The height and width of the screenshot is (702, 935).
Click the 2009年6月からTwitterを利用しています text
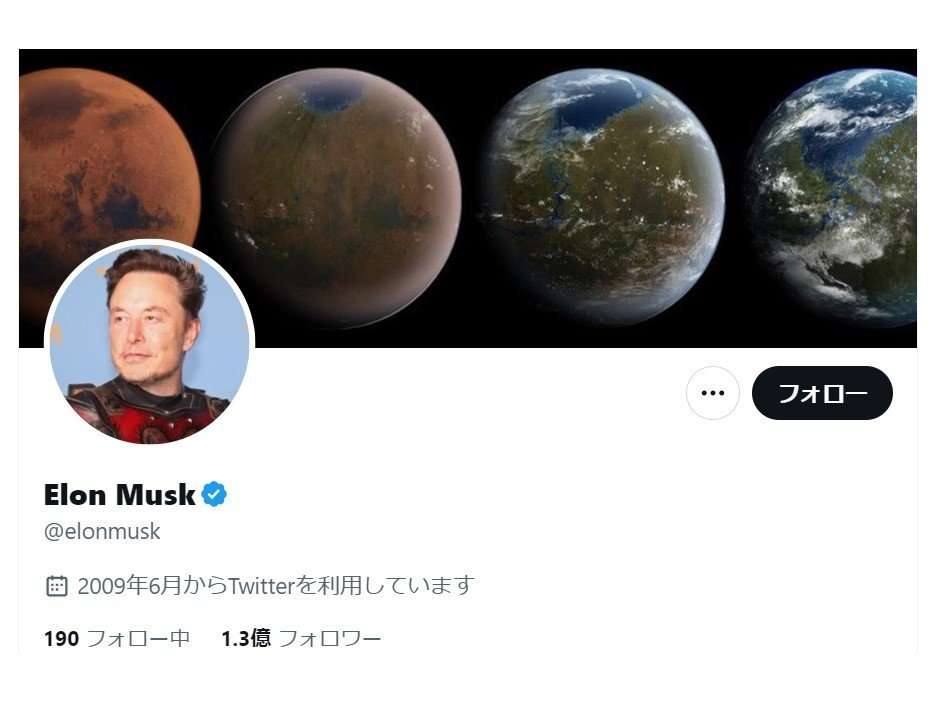[276, 586]
